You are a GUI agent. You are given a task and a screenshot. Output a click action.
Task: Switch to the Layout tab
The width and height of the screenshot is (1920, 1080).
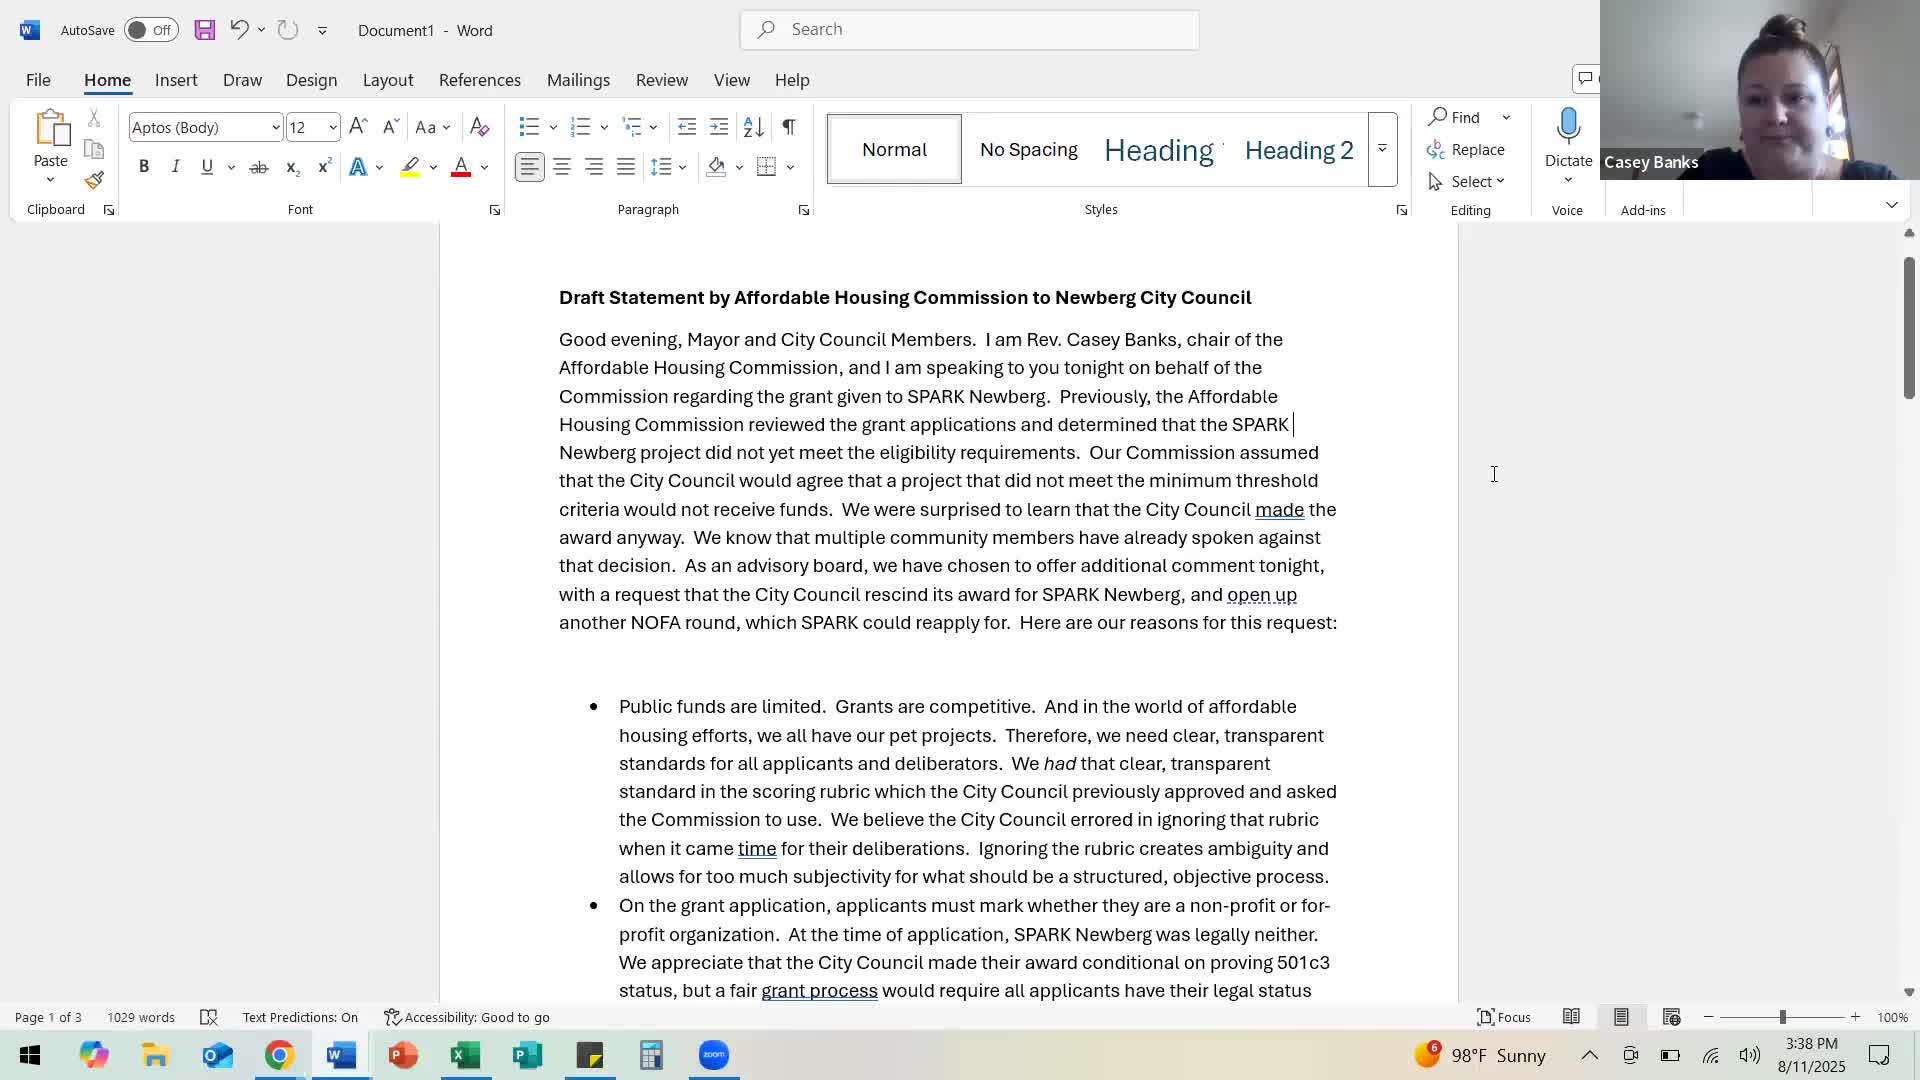pos(388,80)
